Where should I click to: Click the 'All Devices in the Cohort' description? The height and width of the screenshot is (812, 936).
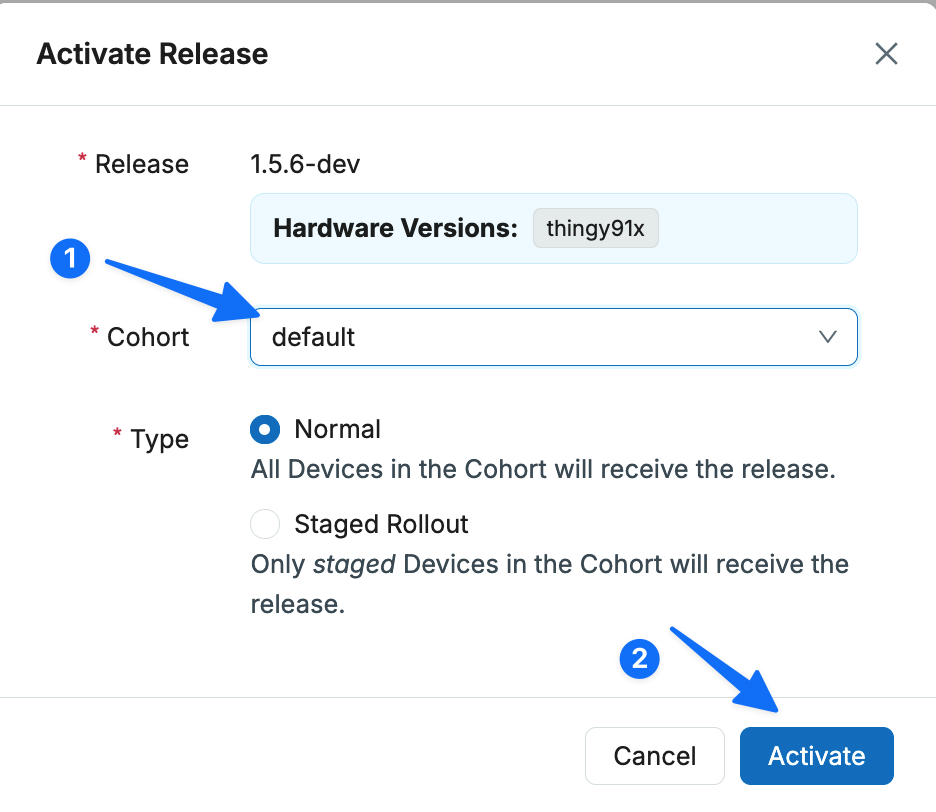543,469
